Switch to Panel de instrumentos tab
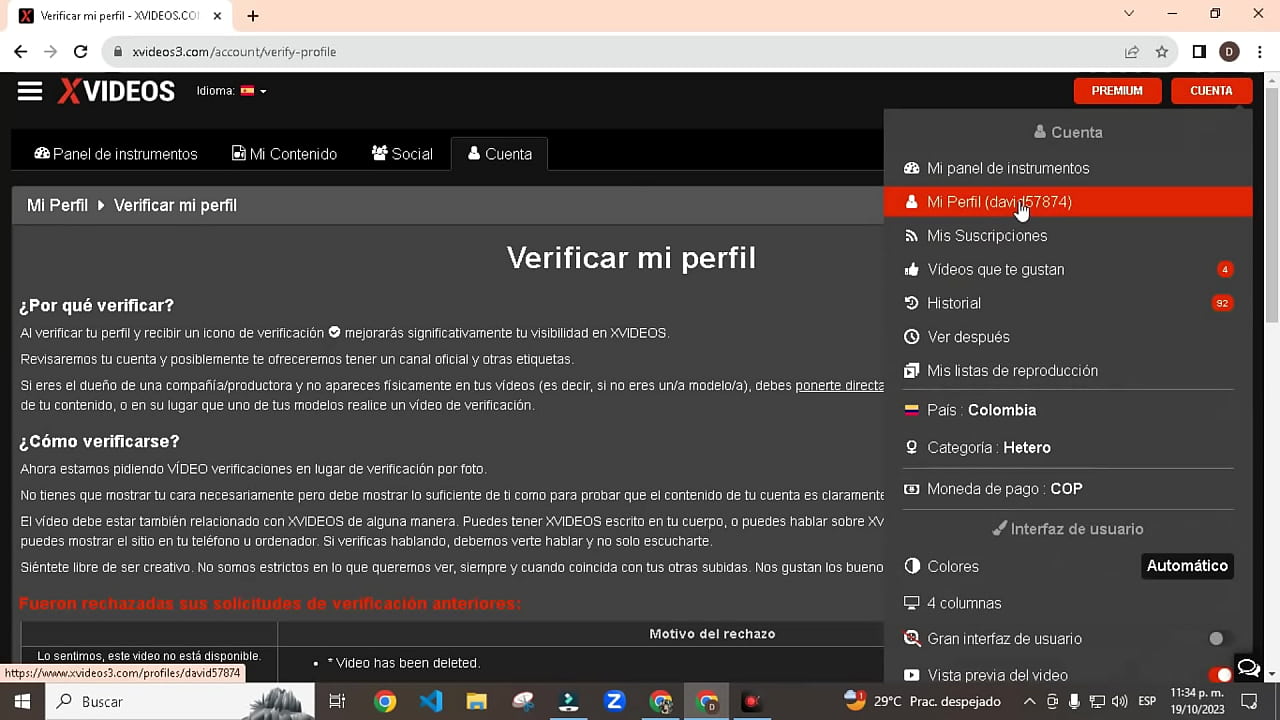 point(116,154)
